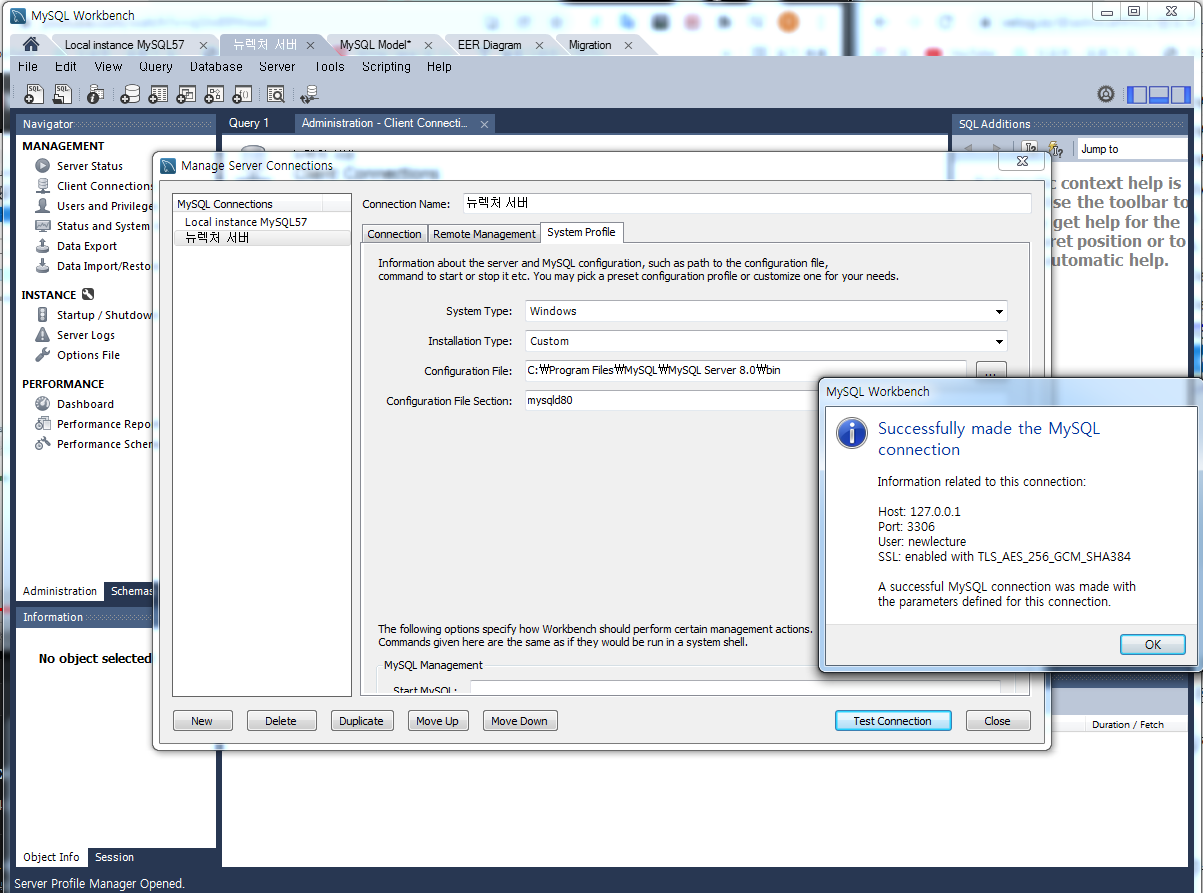
Task: Reconnect to DBMS toolbar icon
Action: [x=309, y=94]
